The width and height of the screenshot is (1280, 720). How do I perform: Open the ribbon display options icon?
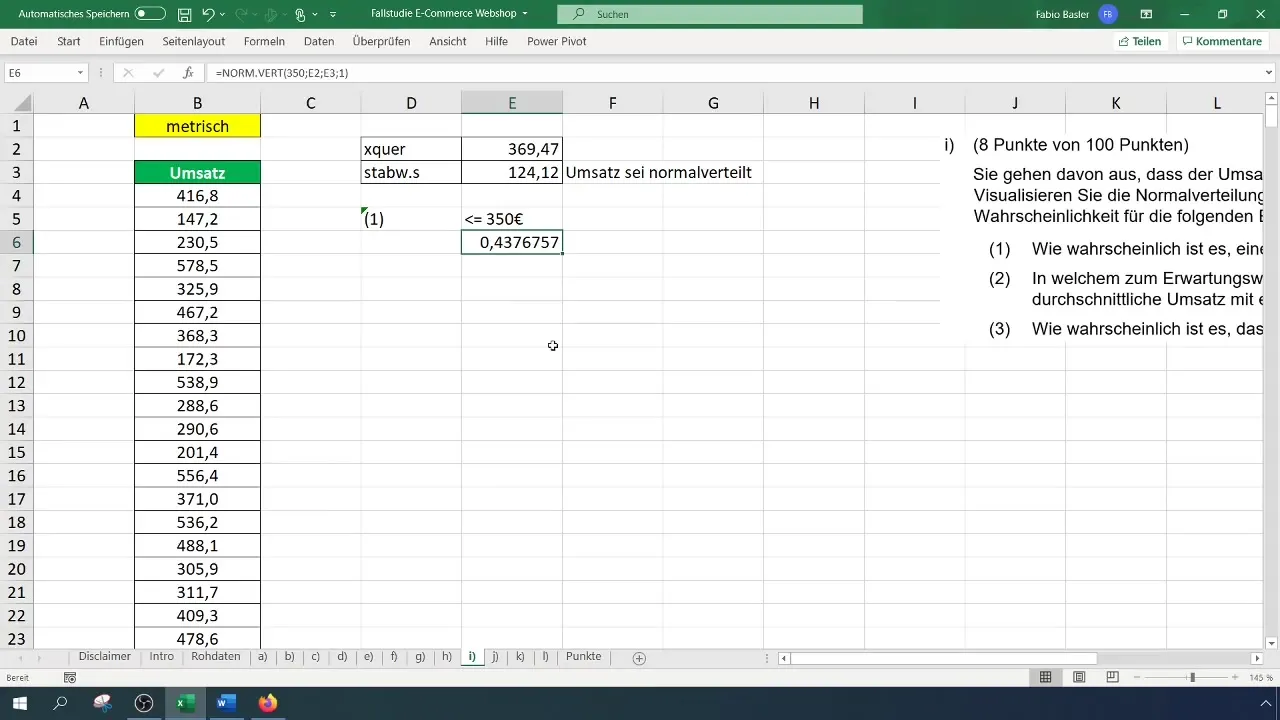click(1146, 14)
